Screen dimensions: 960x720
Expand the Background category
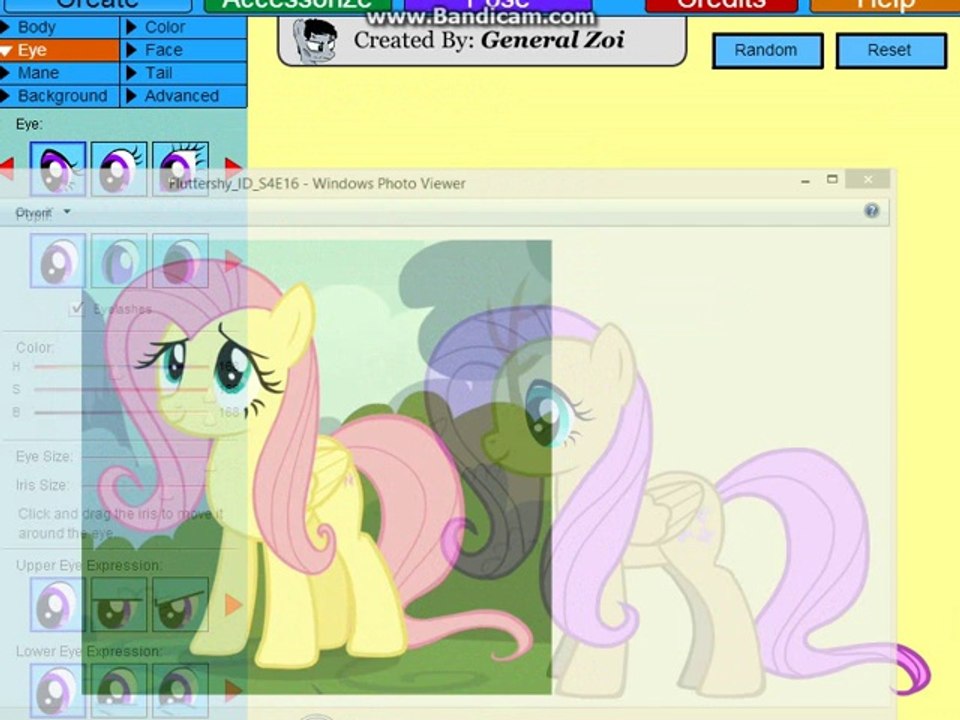coord(59,96)
